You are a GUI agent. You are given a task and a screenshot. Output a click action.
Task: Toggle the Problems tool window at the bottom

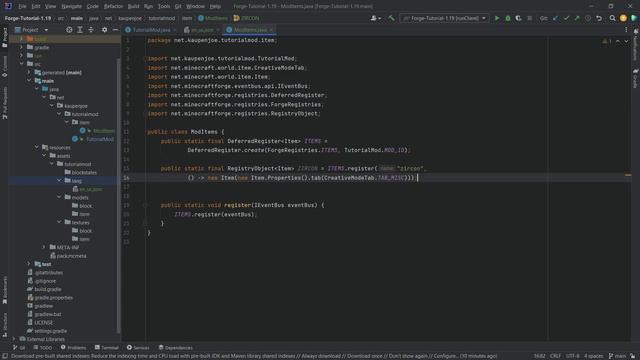pos(73,348)
